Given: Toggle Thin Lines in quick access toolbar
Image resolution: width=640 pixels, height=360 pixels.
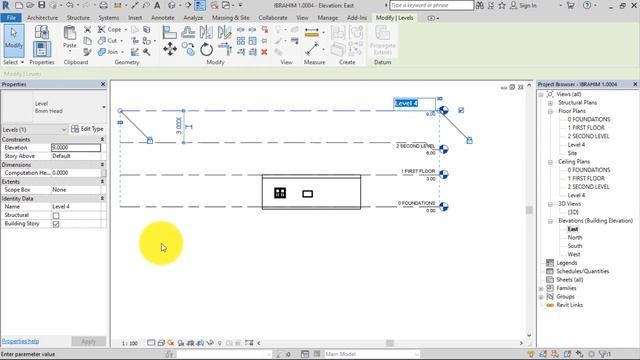Looking at the screenshot, I should tap(200, 5).
